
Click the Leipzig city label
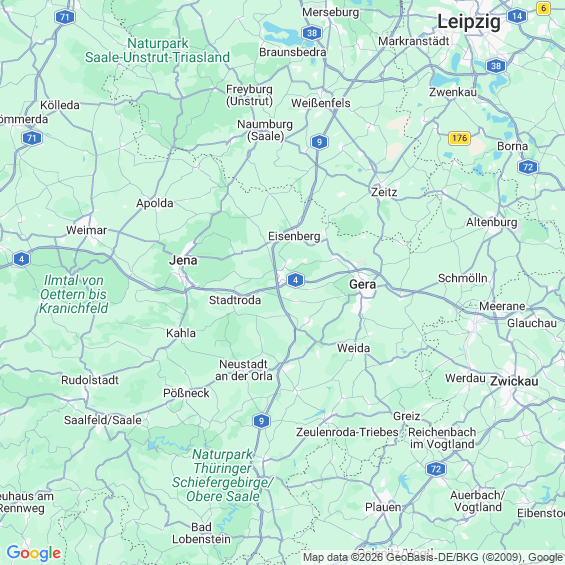[x=469, y=22]
